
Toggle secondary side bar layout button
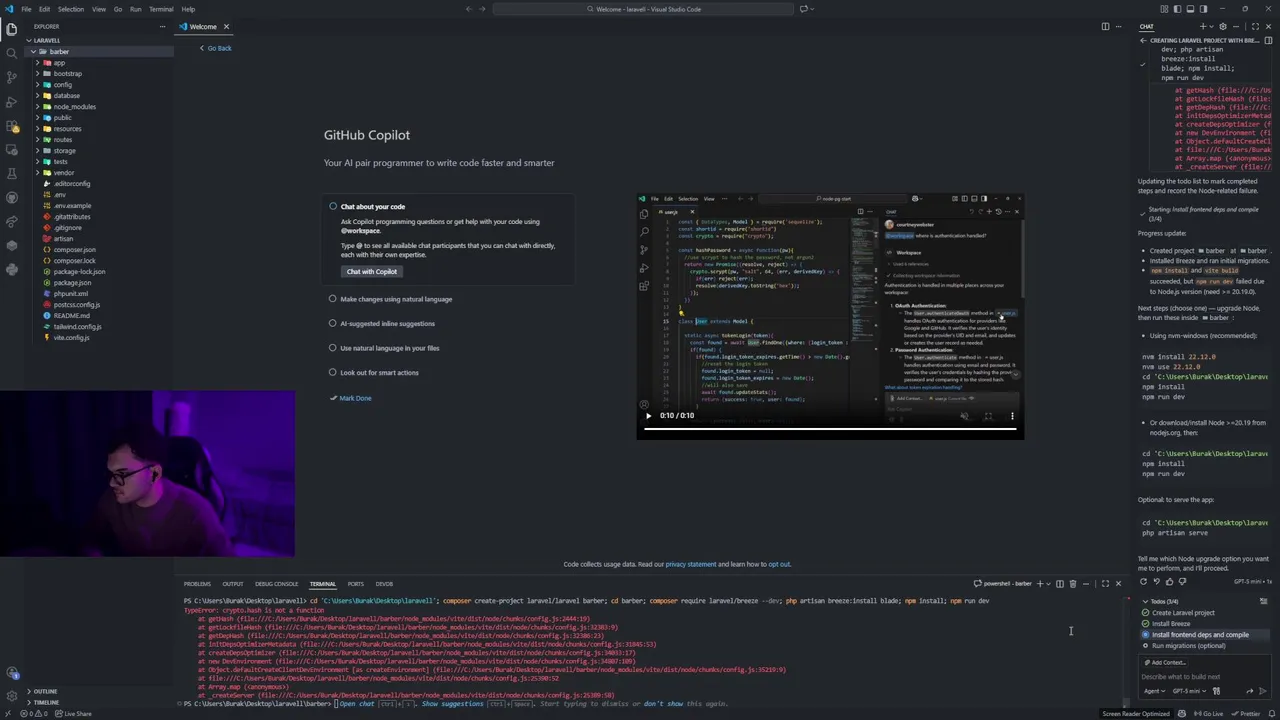[x=1203, y=9]
